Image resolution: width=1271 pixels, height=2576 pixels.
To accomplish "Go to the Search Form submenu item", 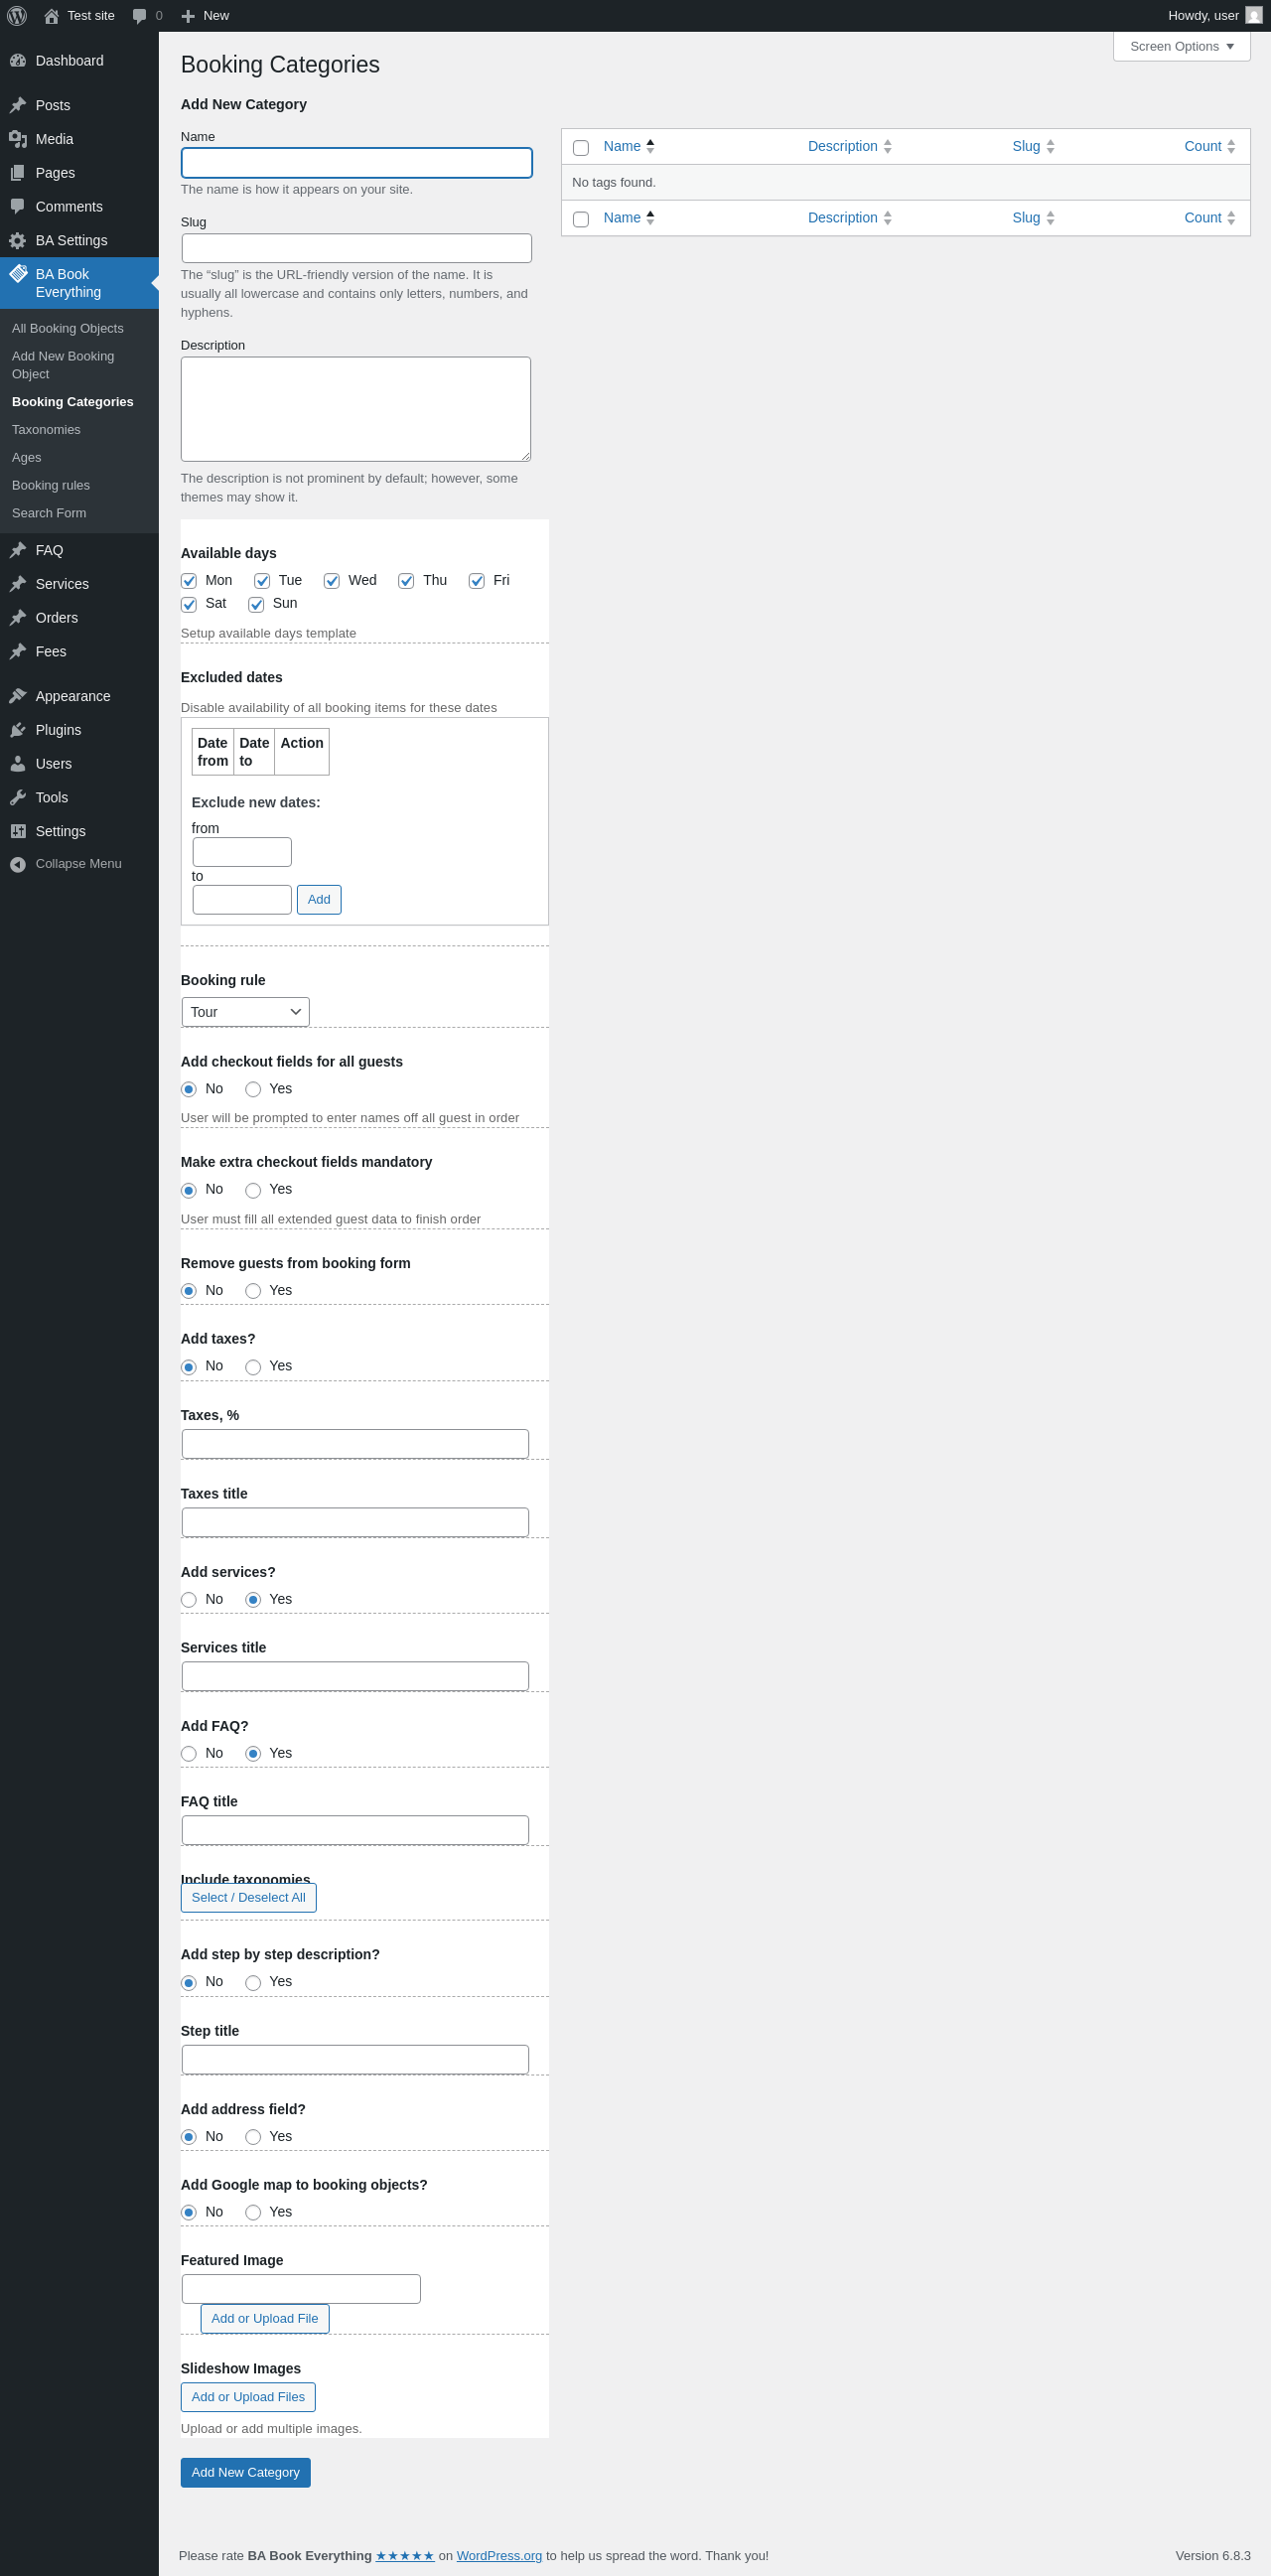I will tap(49, 513).
